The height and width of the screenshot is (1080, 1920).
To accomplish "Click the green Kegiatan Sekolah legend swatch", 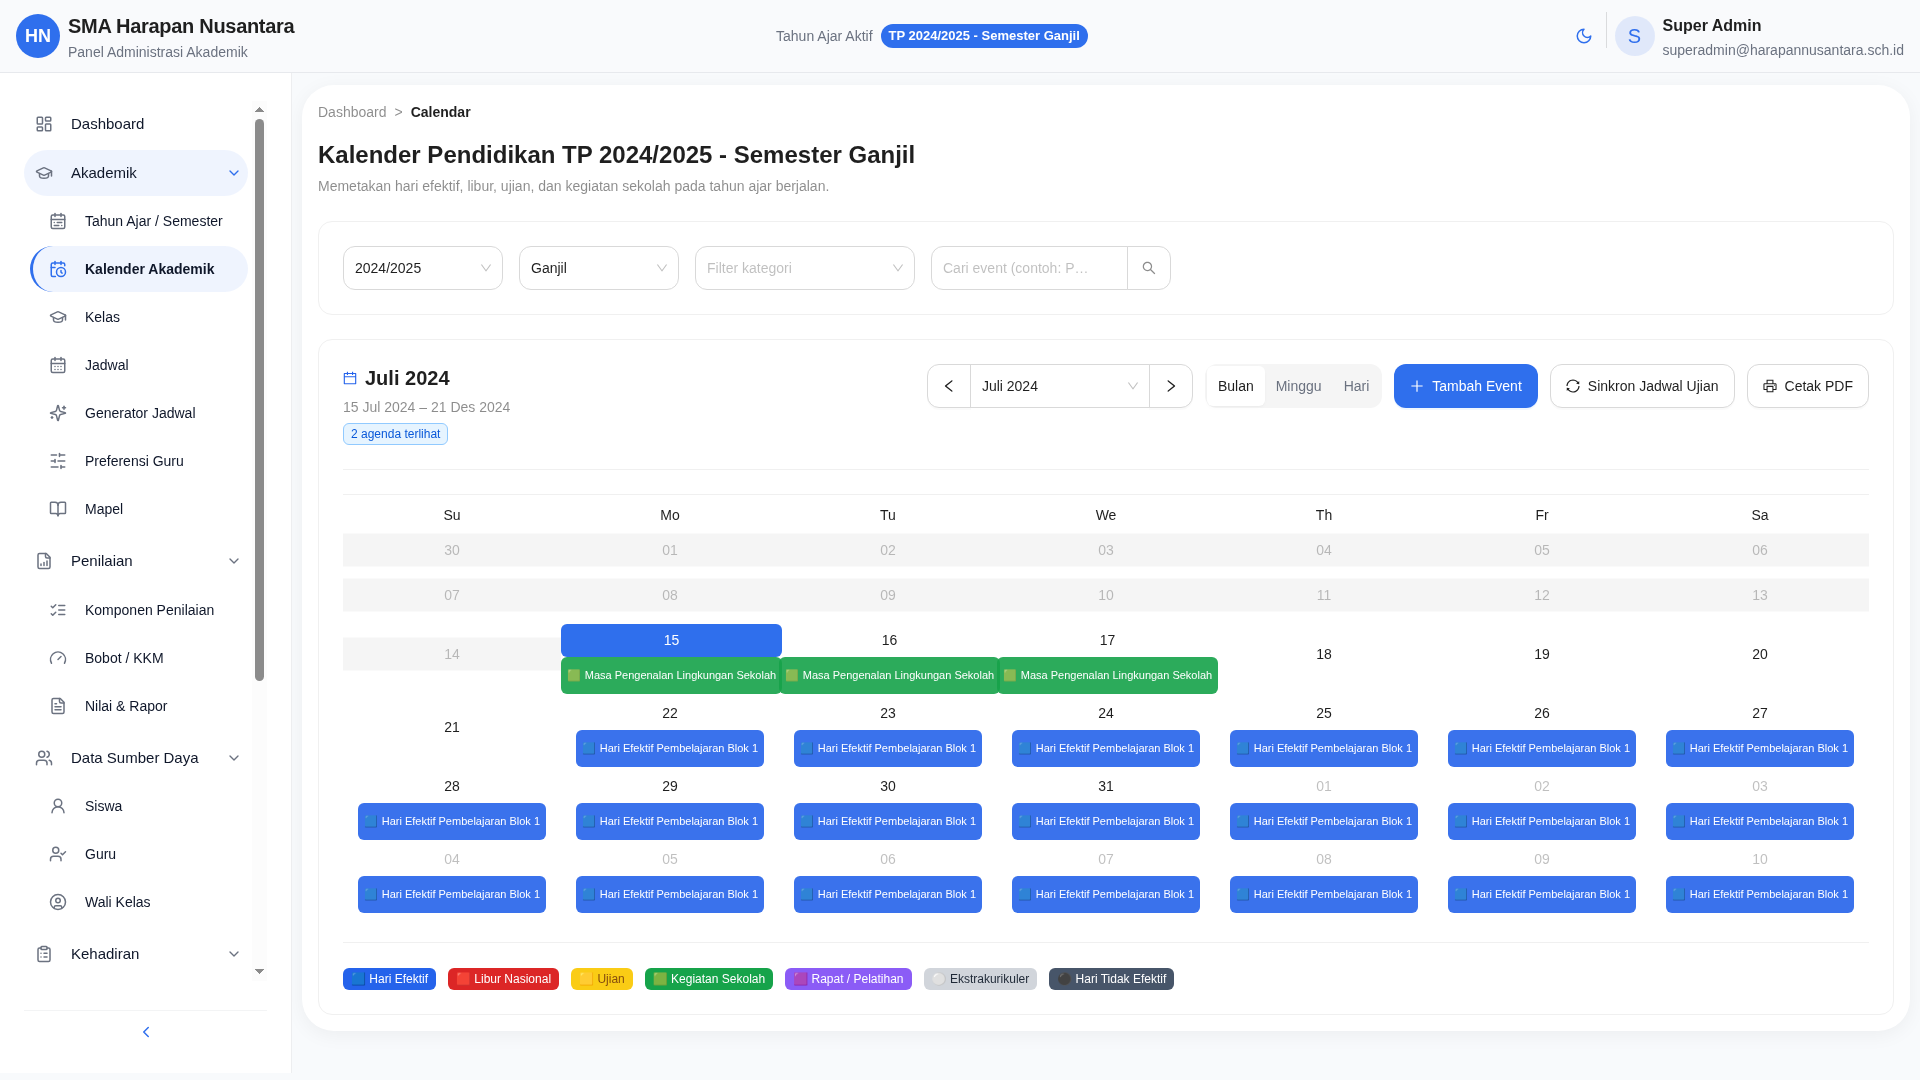I will 659,978.
